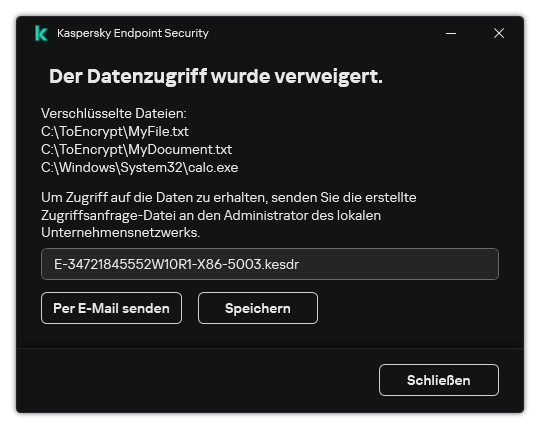Select the MyDocument.txt path entry
540x429 pixels.
click(136, 149)
